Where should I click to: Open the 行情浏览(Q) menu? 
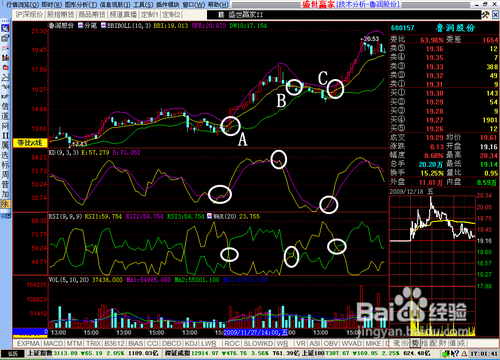[x=23, y=5]
